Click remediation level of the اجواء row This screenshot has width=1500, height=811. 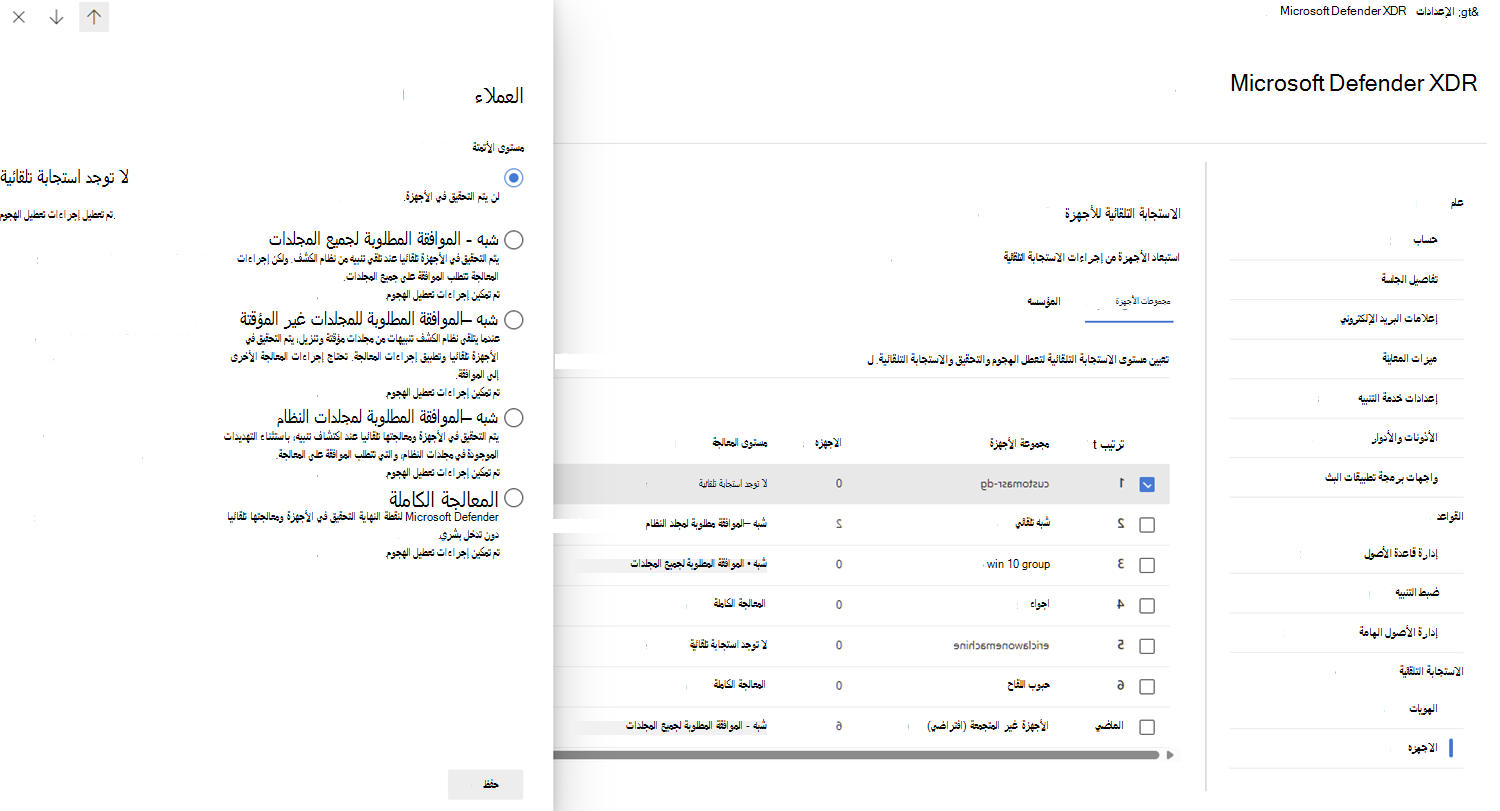(x=739, y=605)
